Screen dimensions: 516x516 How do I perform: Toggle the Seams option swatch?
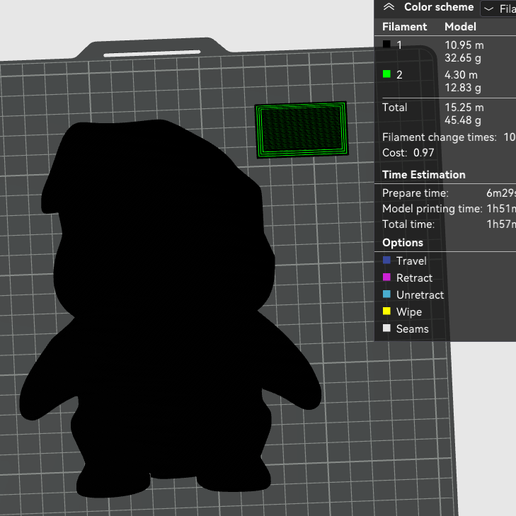point(387,328)
